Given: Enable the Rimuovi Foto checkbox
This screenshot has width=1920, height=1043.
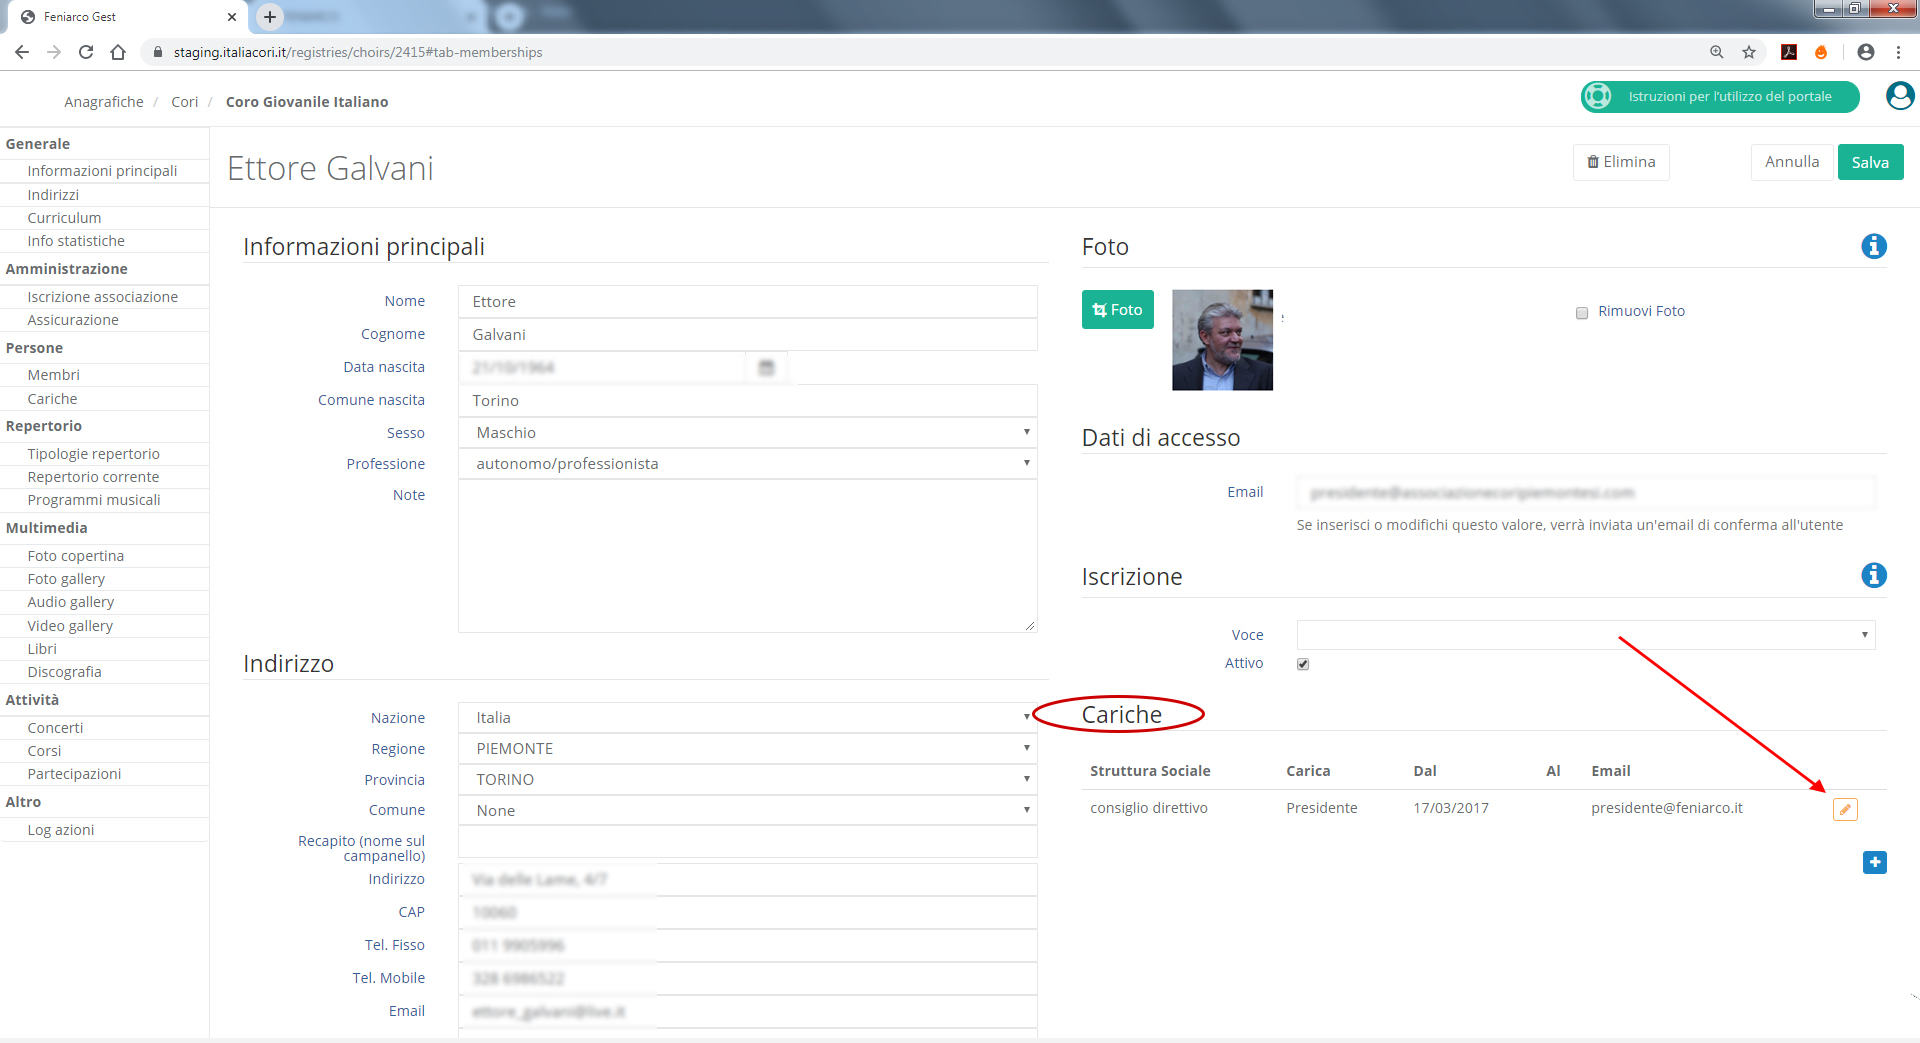Looking at the screenshot, I should coord(1582,313).
